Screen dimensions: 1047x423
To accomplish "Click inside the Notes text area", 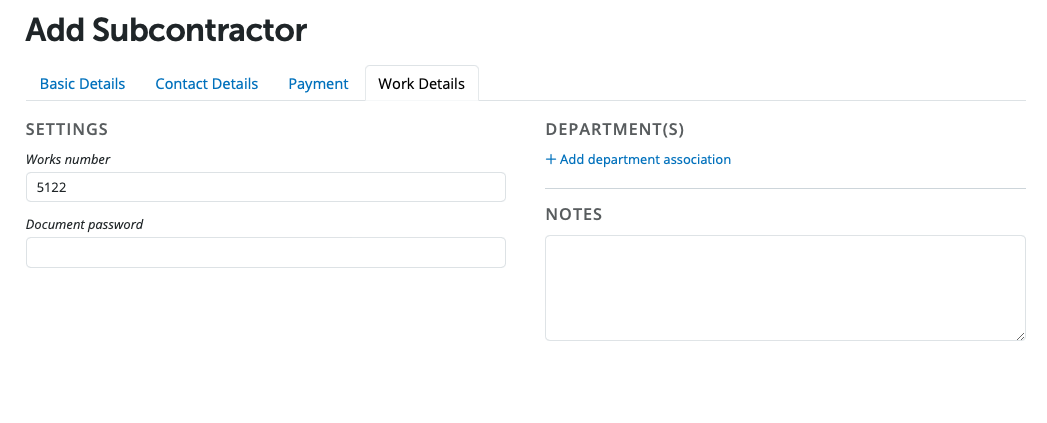I will [785, 288].
